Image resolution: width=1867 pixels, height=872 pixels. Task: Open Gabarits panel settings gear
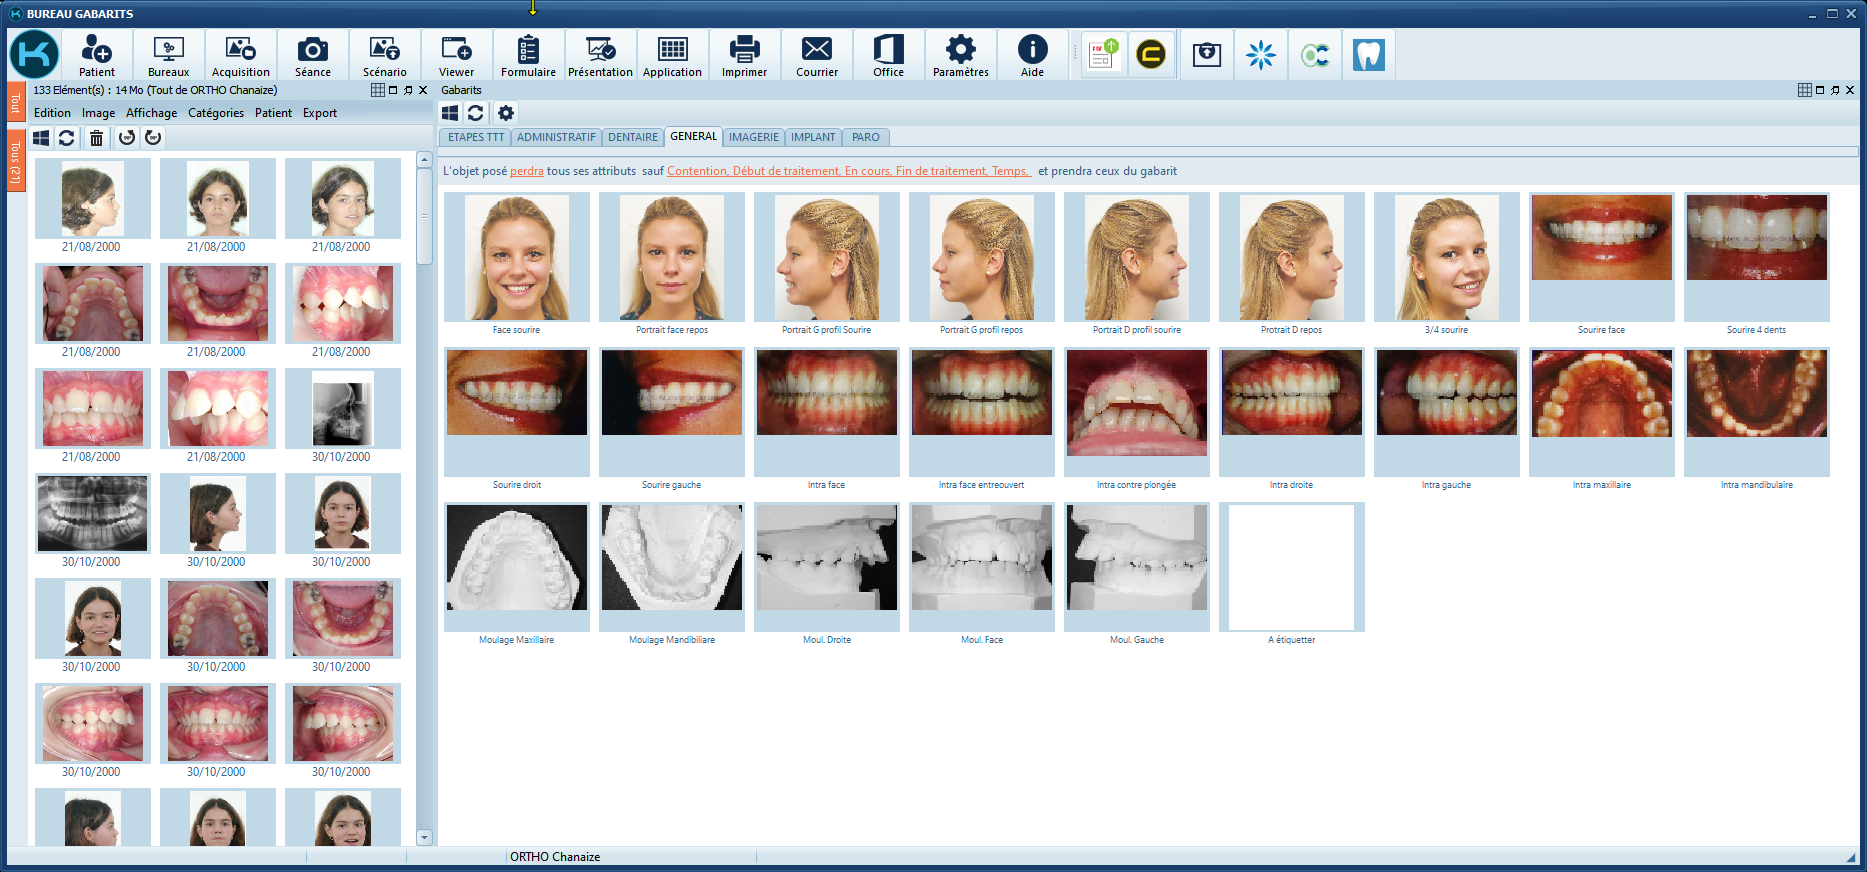(x=506, y=113)
